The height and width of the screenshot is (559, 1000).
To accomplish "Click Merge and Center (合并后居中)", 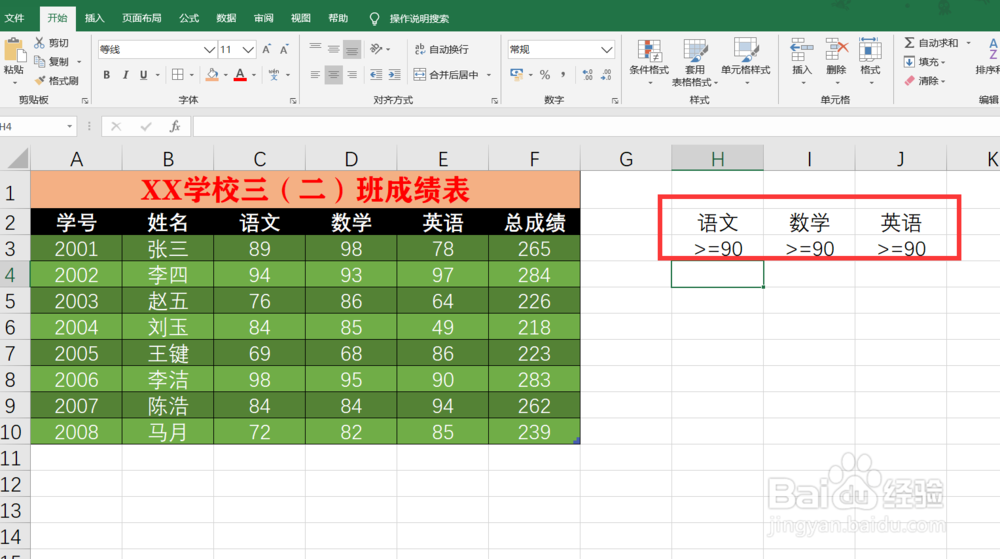I will pyautogui.click(x=446, y=75).
